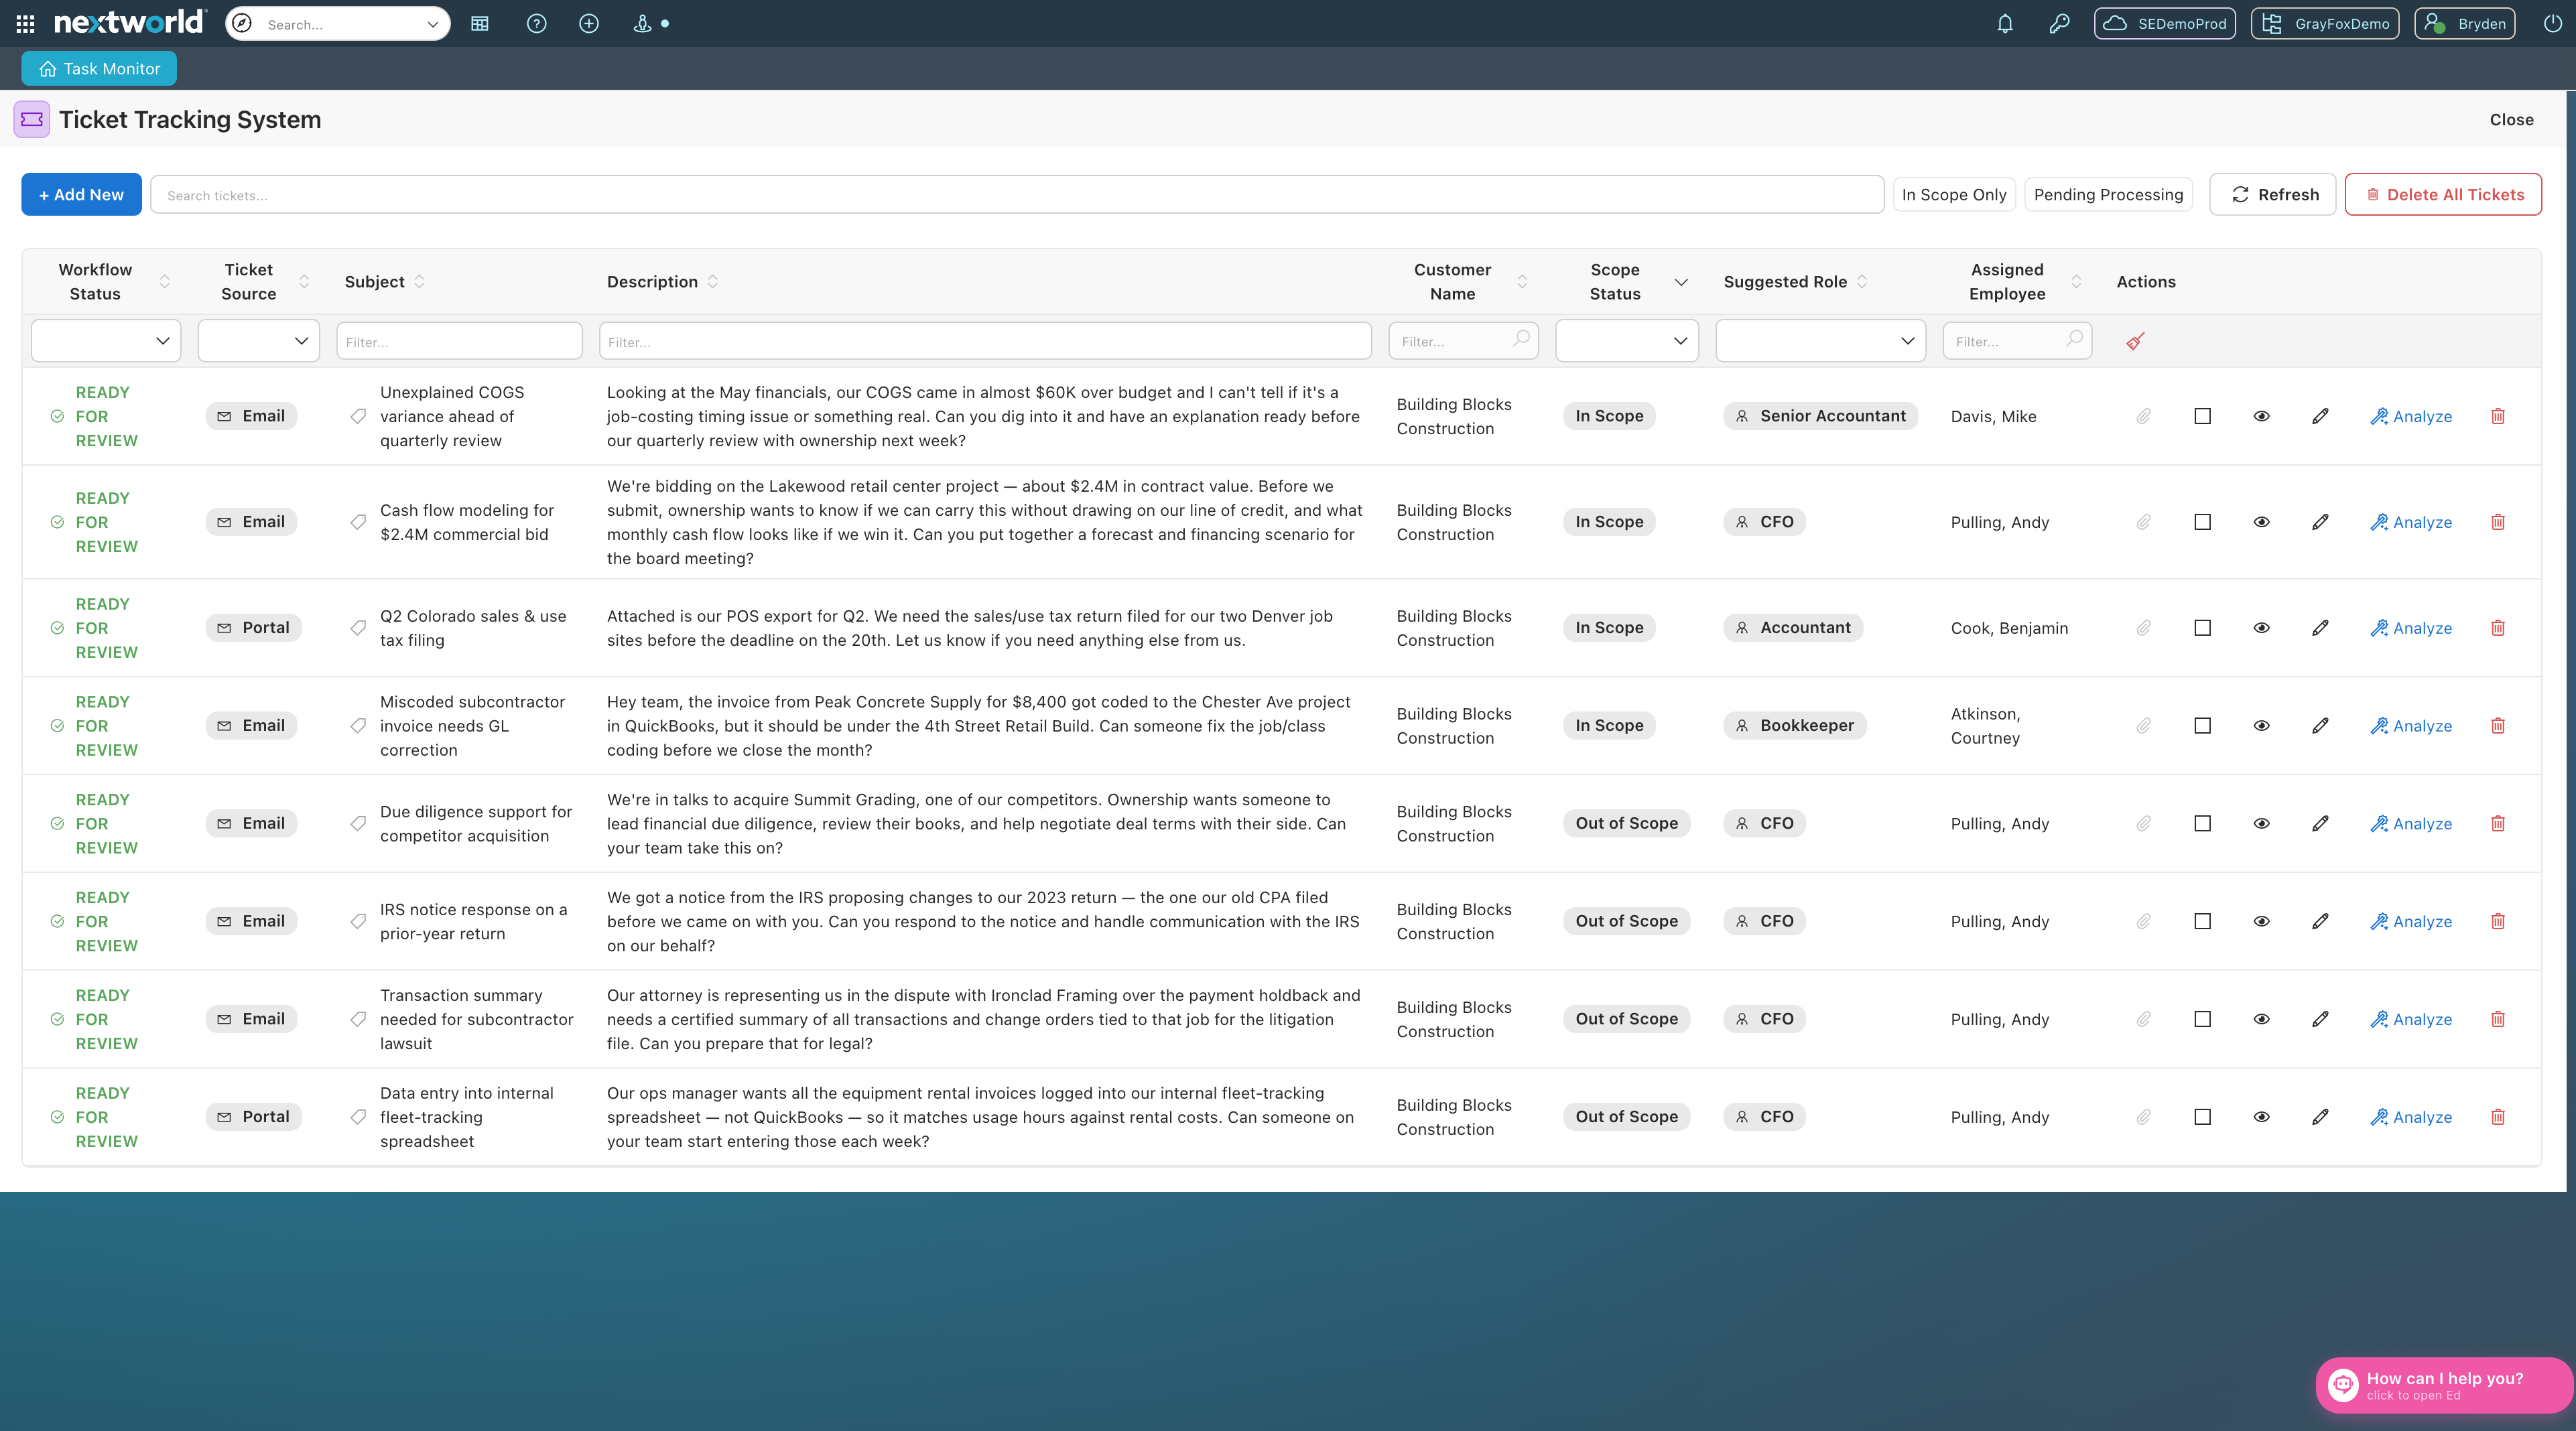Tick the checkbox for Miscoded subcontractor ticket
2576x1431 pixels.
(x=2202, y=726)
